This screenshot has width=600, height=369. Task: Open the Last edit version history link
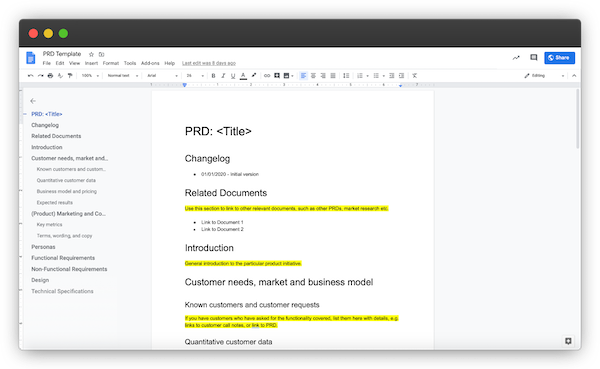pos(209,63)
